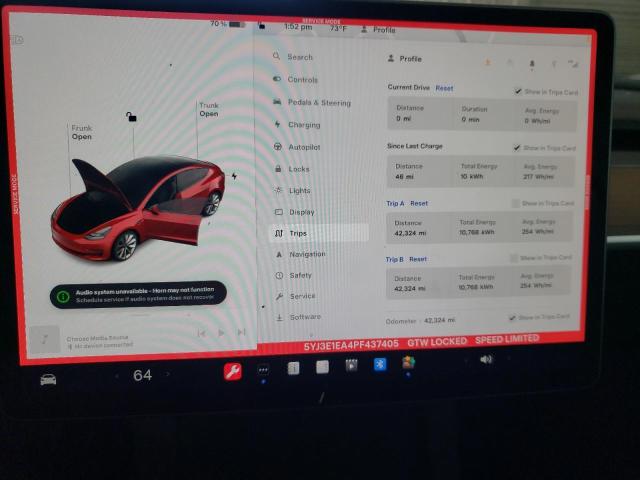
Task: Open Profile in top status bar
Action: pyautogui.click(x=378, y=29)
